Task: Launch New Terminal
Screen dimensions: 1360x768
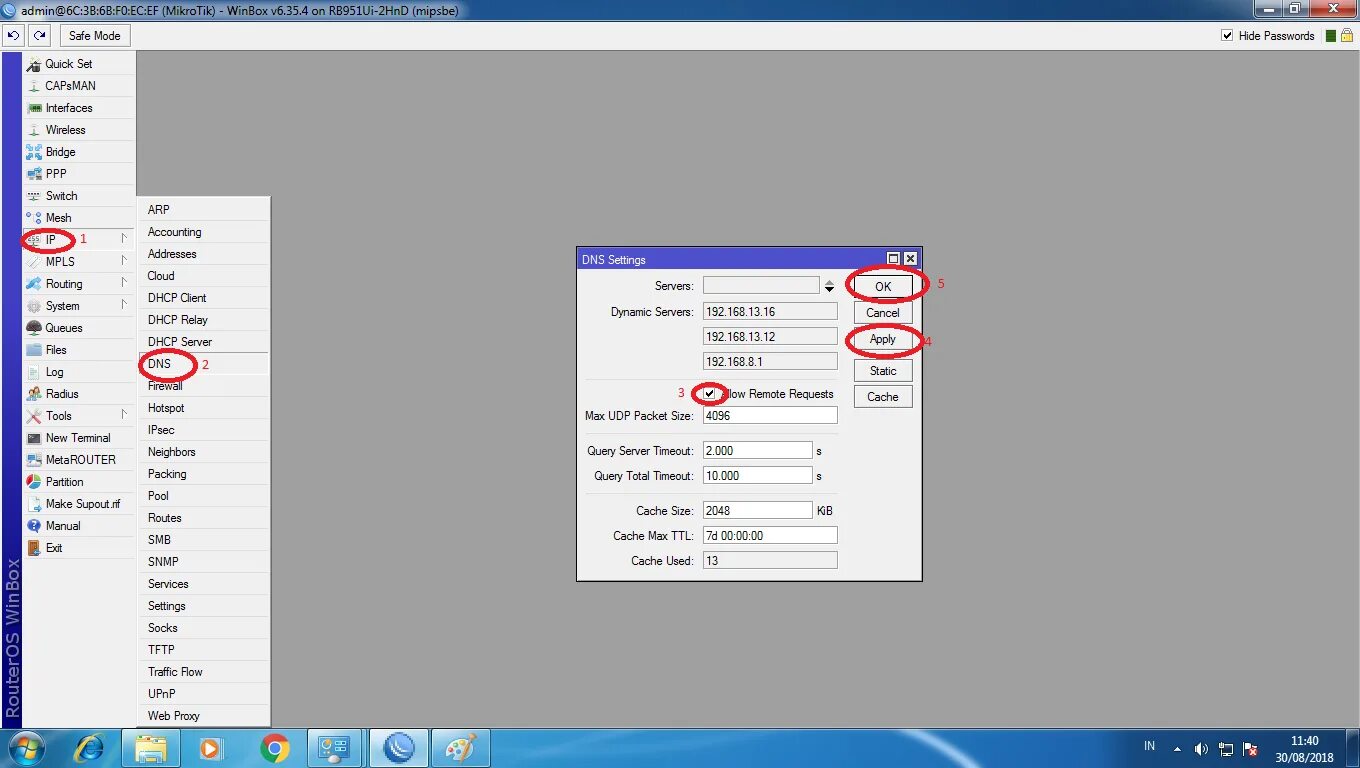Action: tap(79, 437)
